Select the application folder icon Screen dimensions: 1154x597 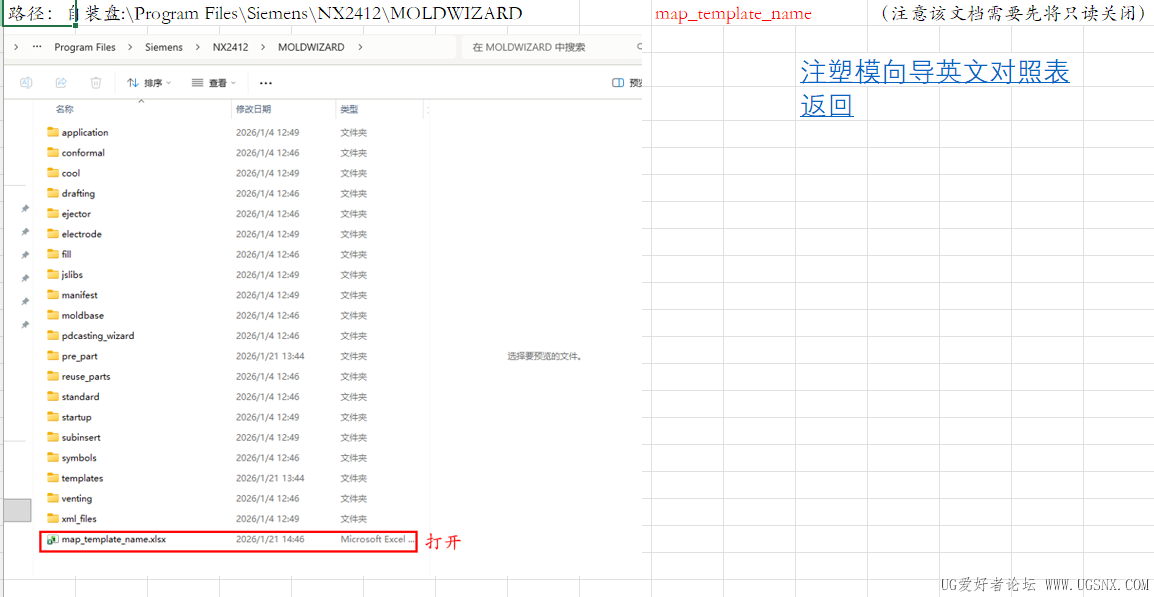coord(52,133)
